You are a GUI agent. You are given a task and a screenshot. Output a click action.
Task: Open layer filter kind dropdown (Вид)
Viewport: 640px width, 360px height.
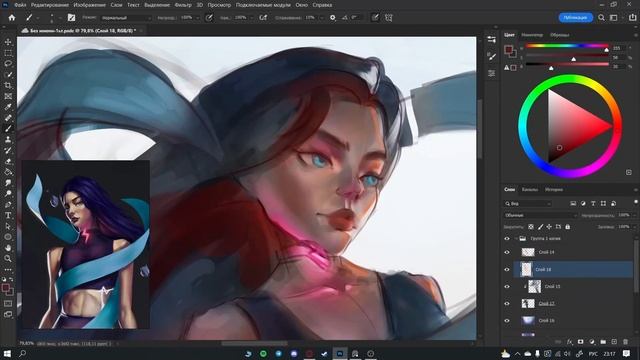click(528, 203)
